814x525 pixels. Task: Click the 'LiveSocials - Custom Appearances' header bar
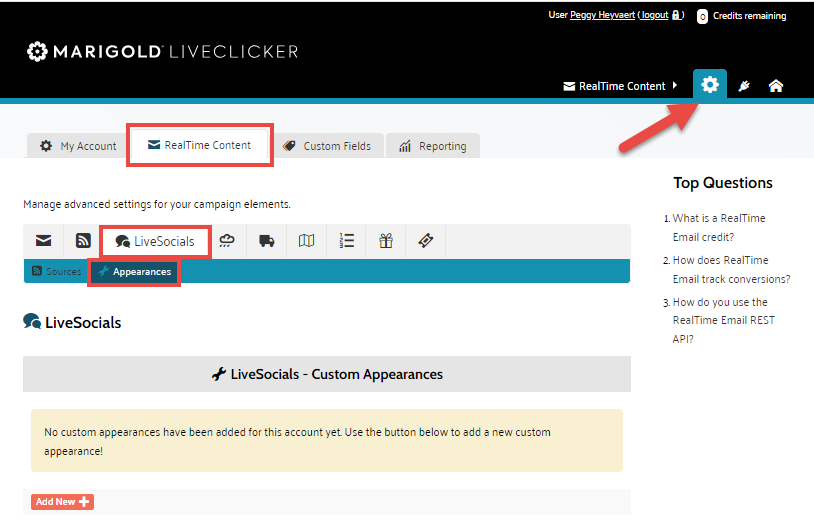click(x=327, y=374)
